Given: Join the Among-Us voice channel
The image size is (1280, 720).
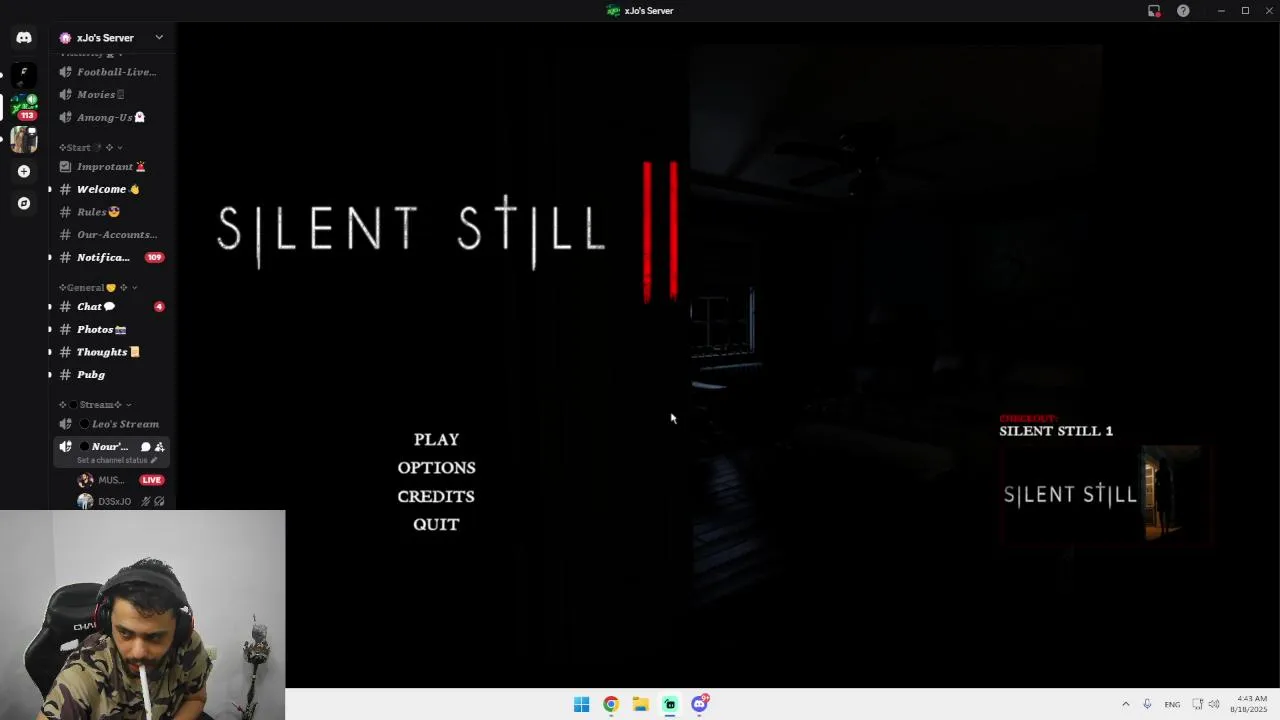Looking at the screenshot, I should pos(111,117).
